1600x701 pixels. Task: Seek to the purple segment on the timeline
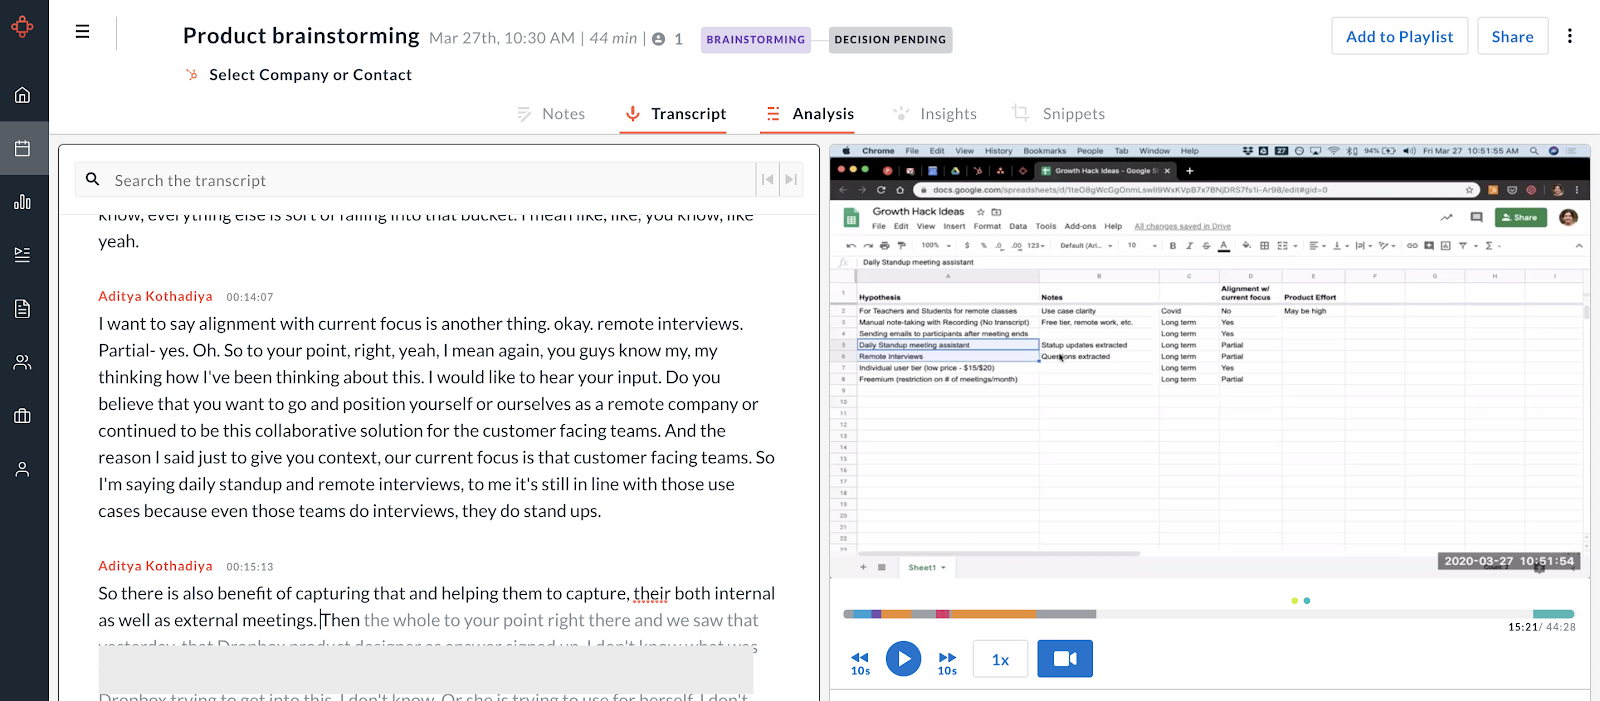(x=877, y=614)
